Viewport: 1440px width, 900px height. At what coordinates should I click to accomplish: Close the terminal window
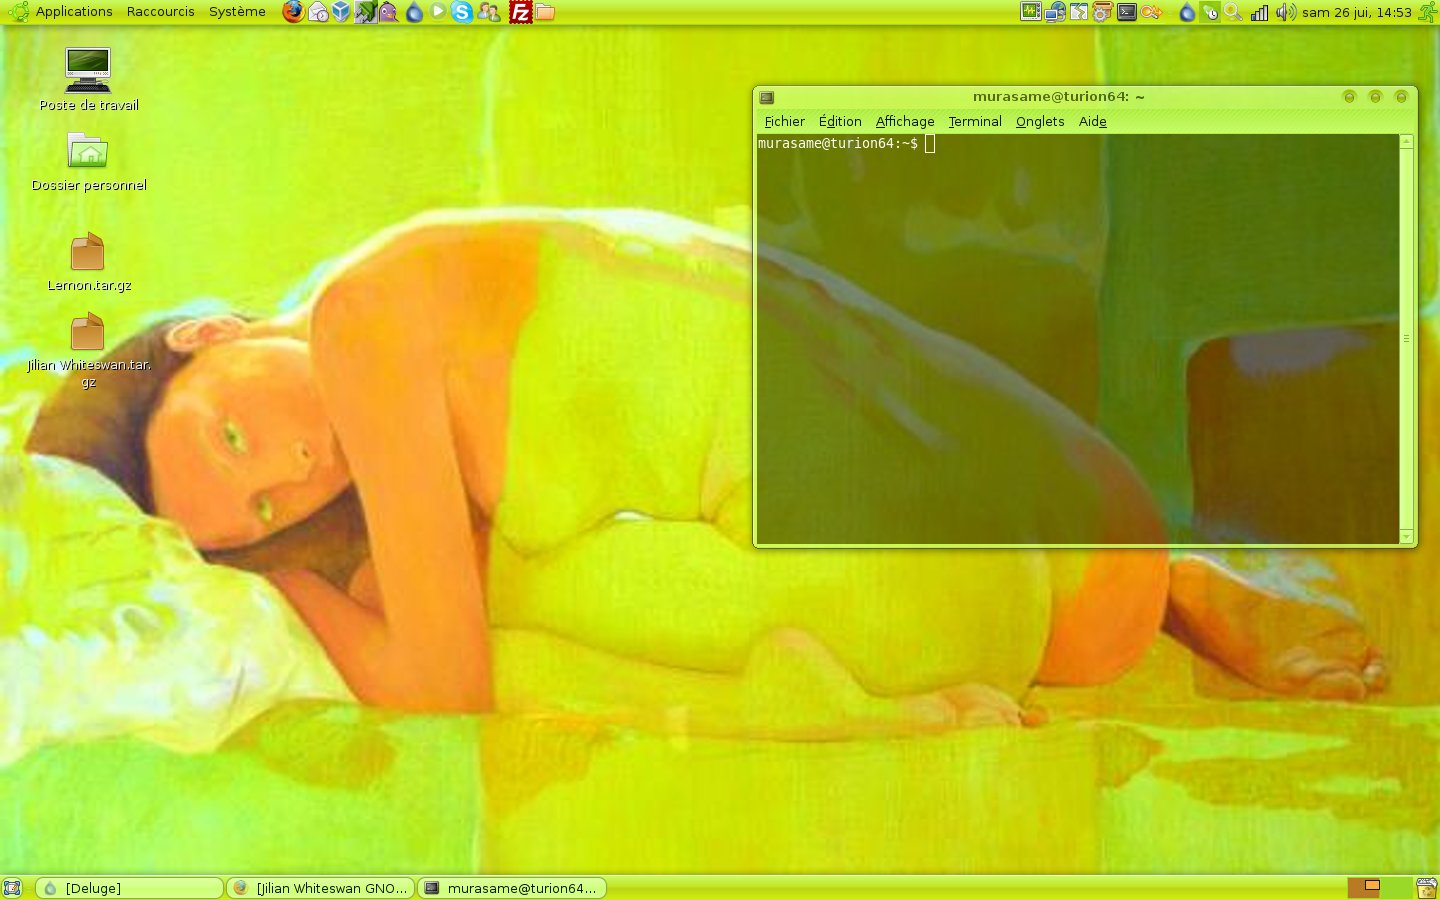[1401, 97]
